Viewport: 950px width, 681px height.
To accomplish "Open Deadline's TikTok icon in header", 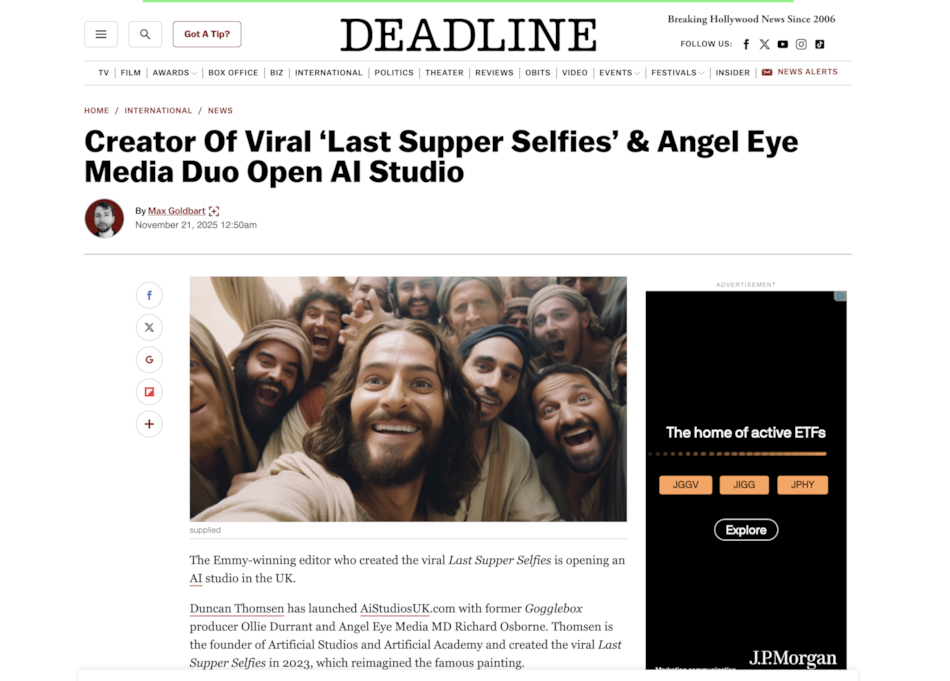I will click(x=819, y=44).
